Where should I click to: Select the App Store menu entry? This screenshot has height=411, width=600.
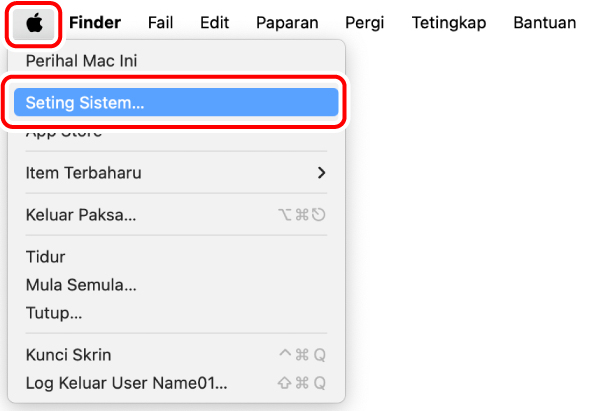(64, 133)
